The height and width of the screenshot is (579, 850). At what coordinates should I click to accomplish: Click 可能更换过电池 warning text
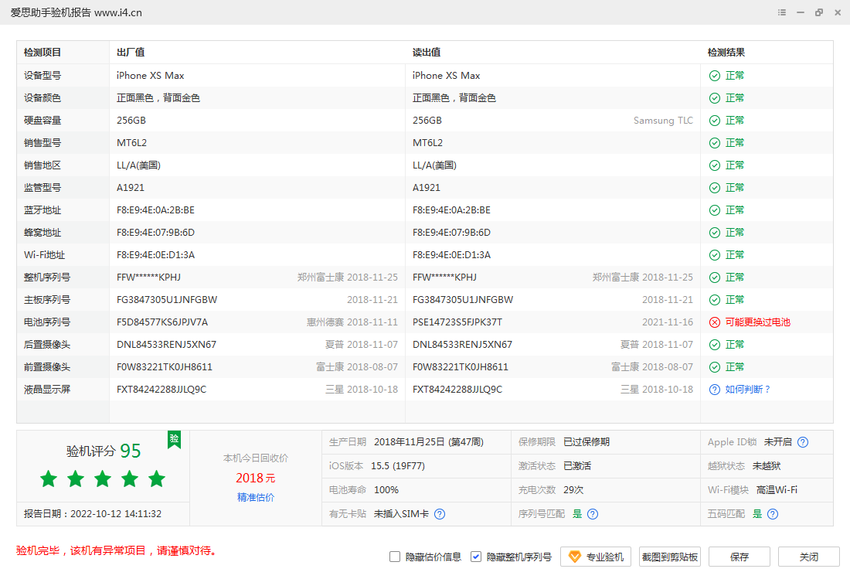757,322
